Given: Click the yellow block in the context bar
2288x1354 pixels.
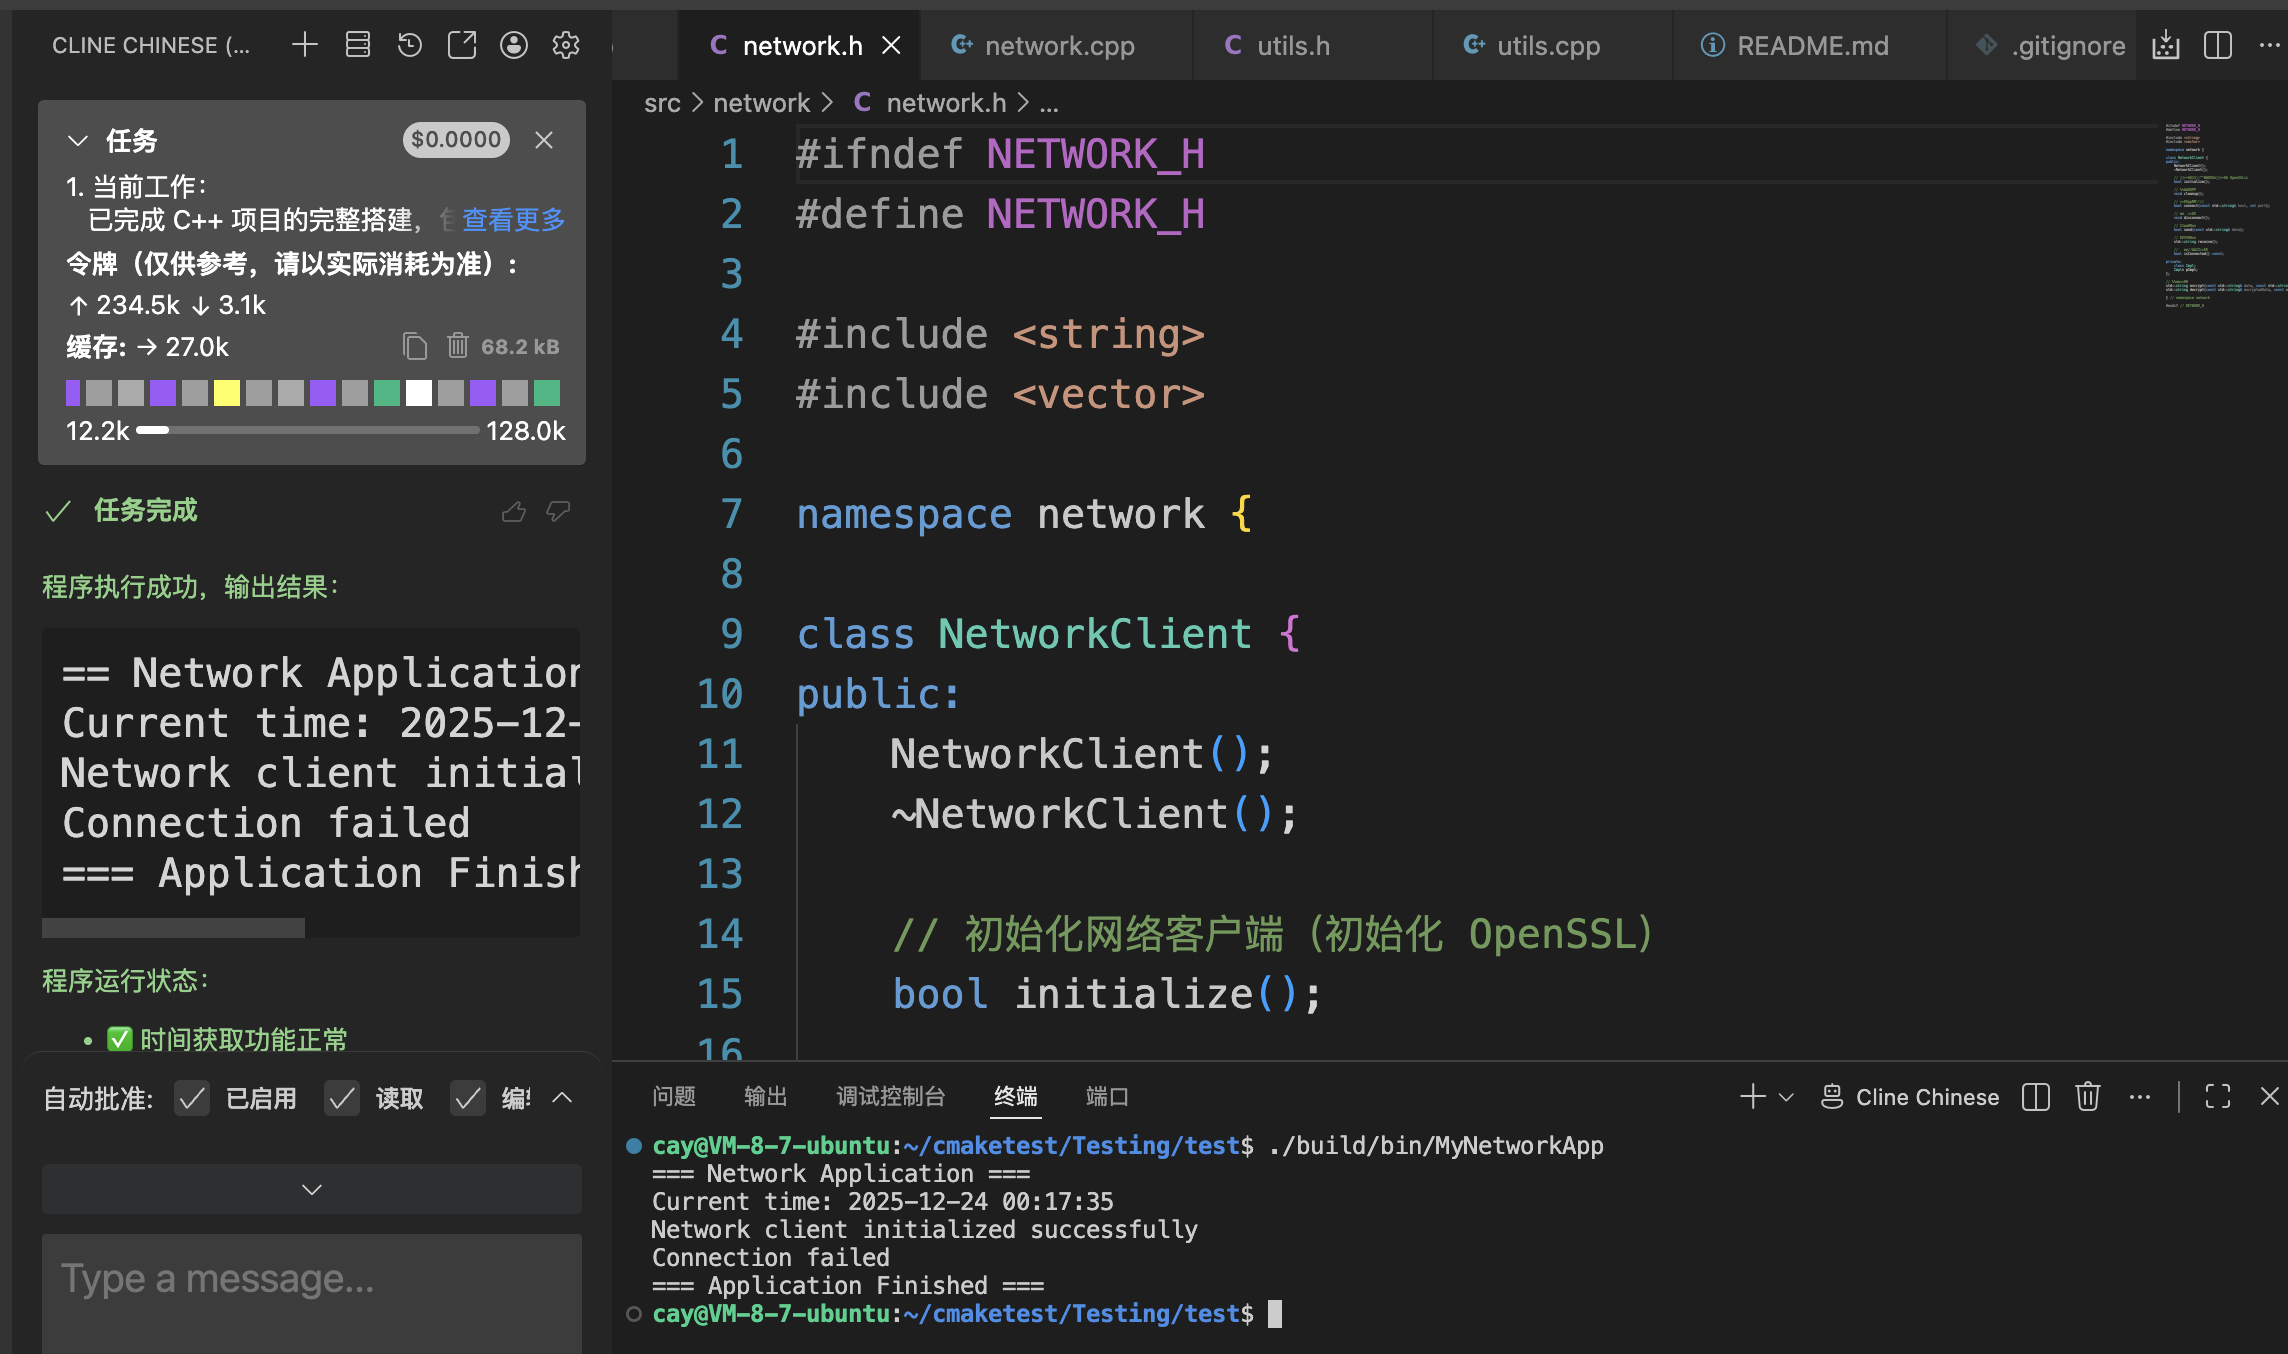Looking at the screenshot, I should click(x=227, y=393).
